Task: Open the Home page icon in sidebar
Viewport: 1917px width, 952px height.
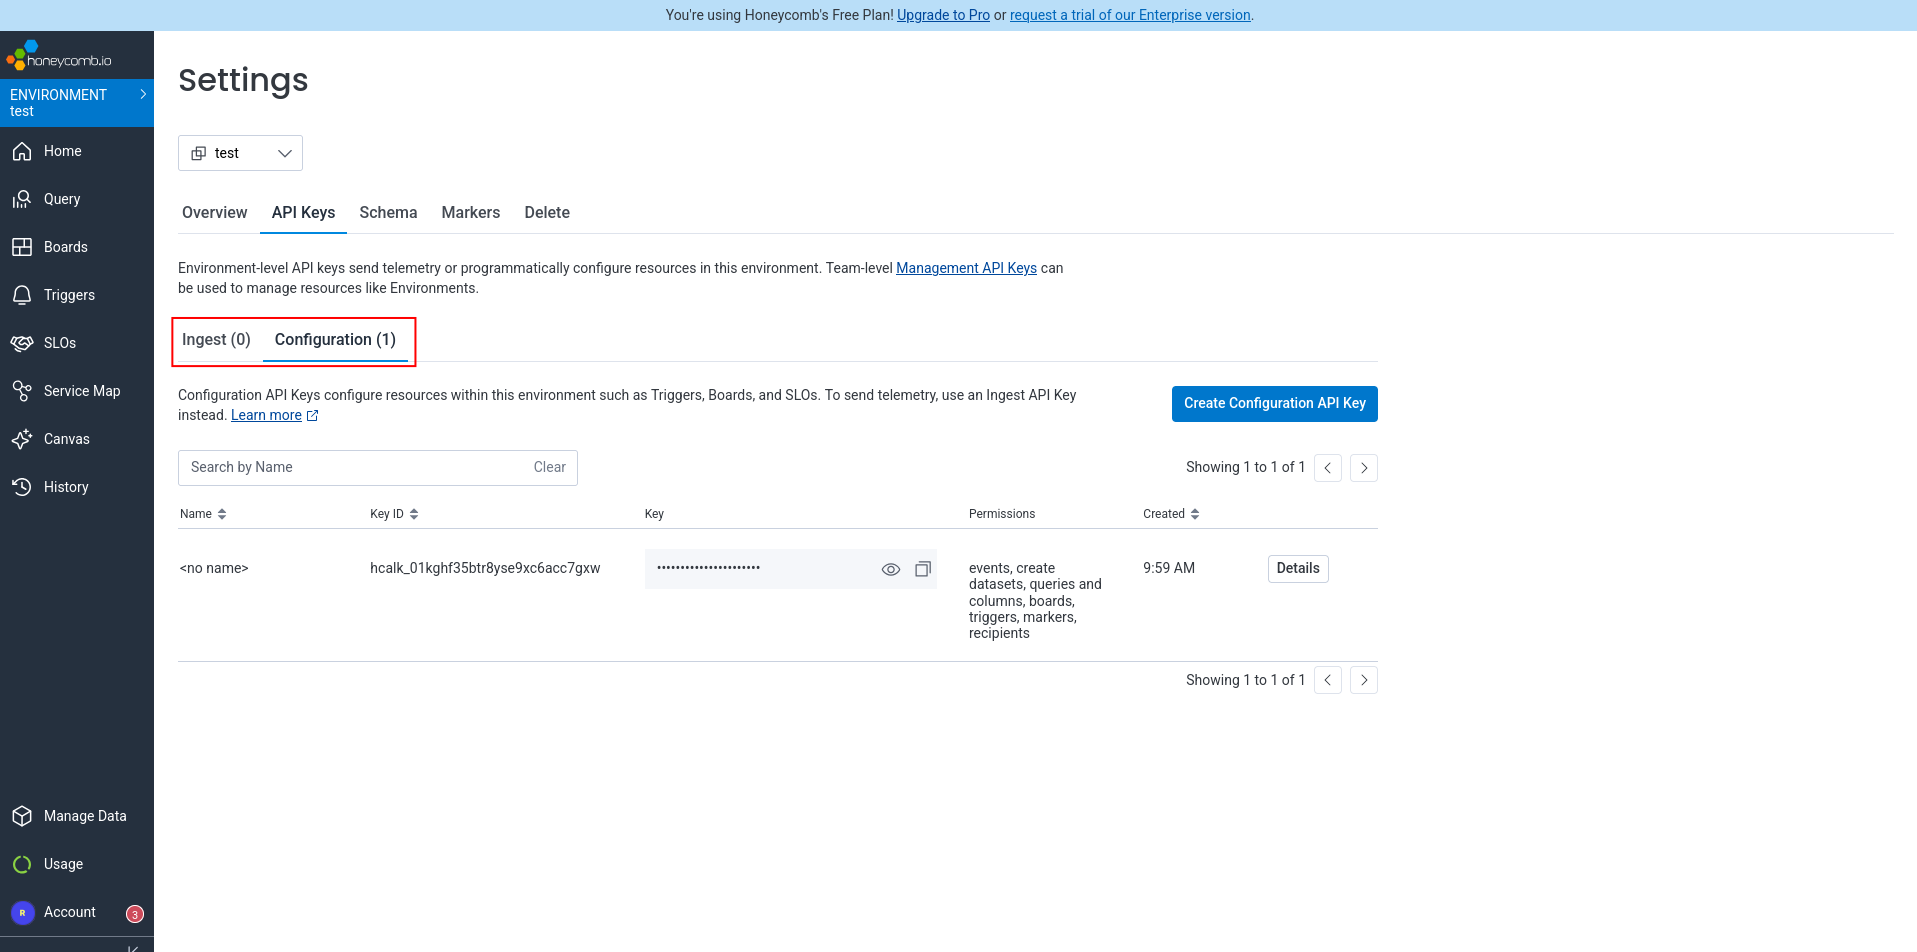Action: pyautogui.click(x=22, y=152)
